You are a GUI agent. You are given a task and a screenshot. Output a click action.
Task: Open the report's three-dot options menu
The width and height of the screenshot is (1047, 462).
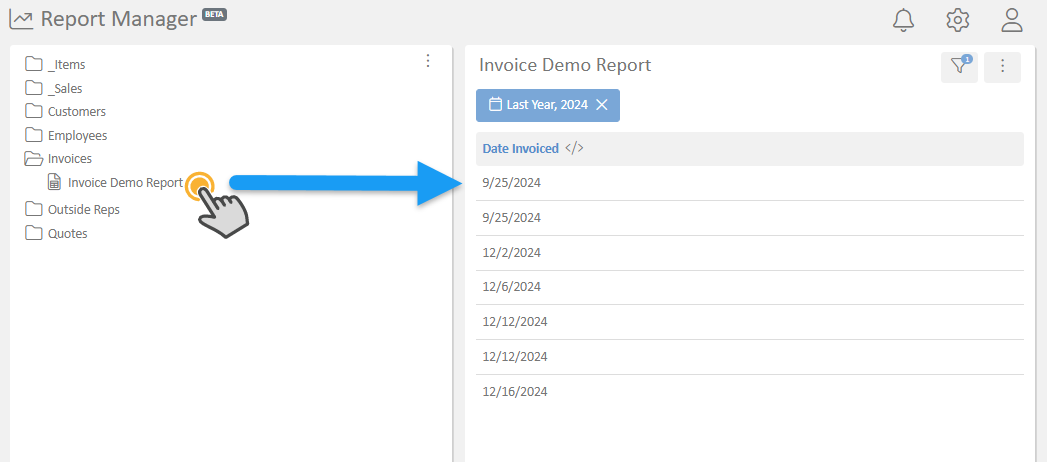click(x=1002, y=67)
